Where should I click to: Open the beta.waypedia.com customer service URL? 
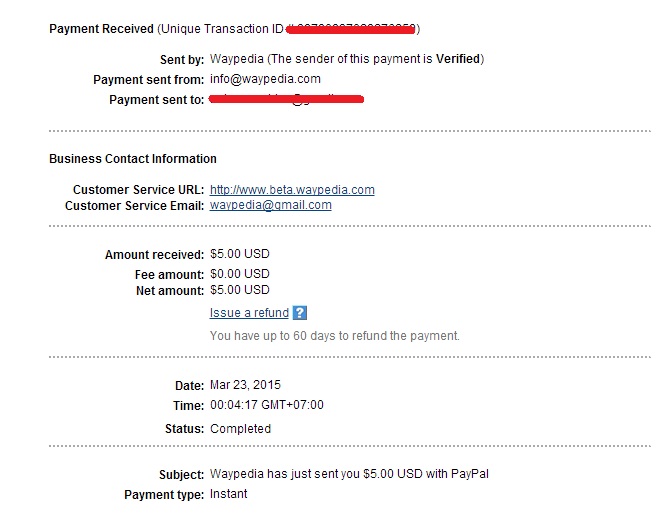(292, 190)
